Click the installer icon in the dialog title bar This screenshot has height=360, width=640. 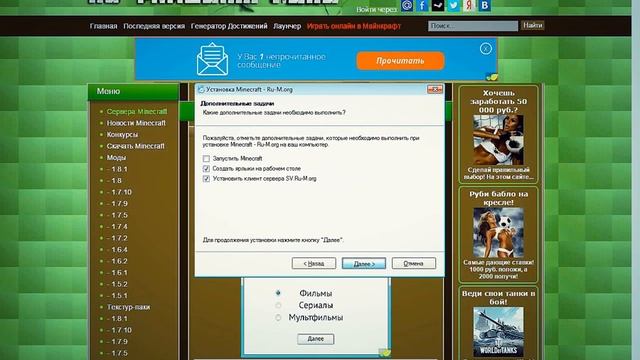[200, 89]
